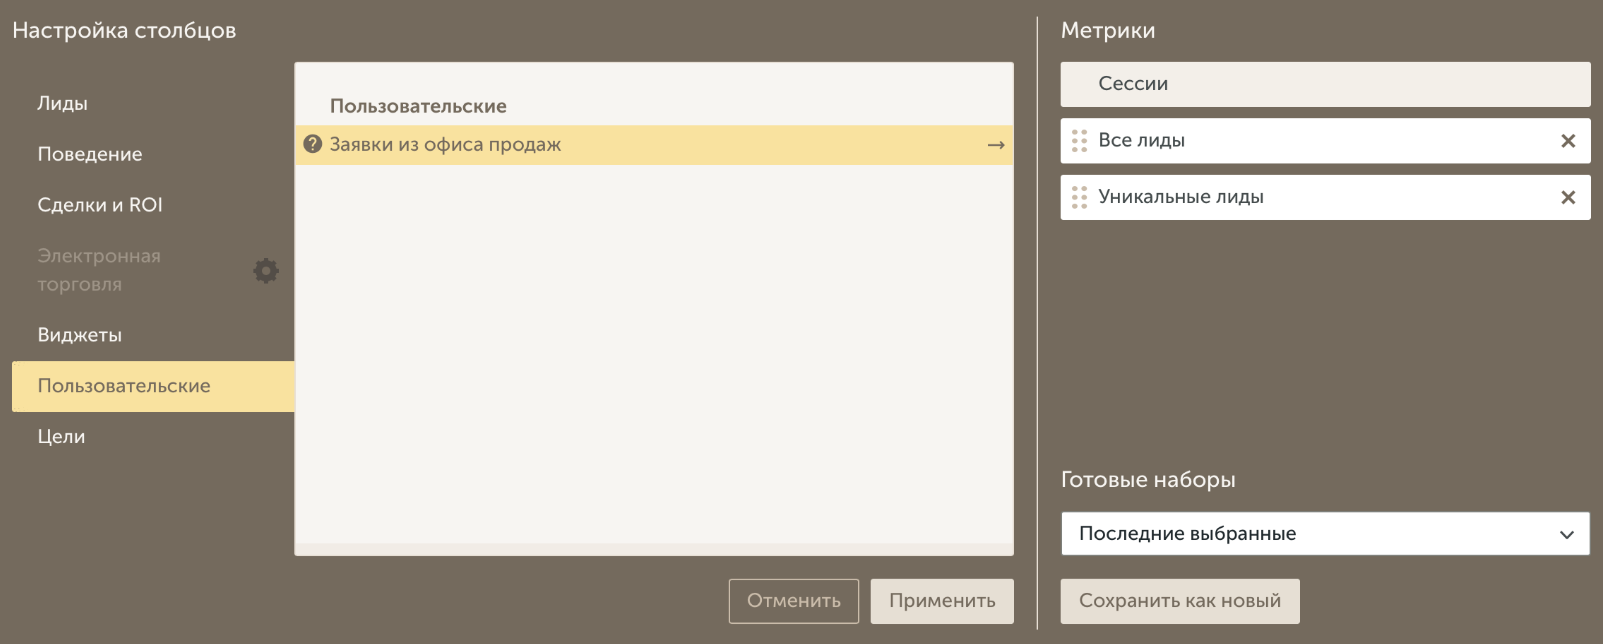Expand the Последние выбранные dropdown
This screenshot has height=644, width=1603.
coord(1324,534)
